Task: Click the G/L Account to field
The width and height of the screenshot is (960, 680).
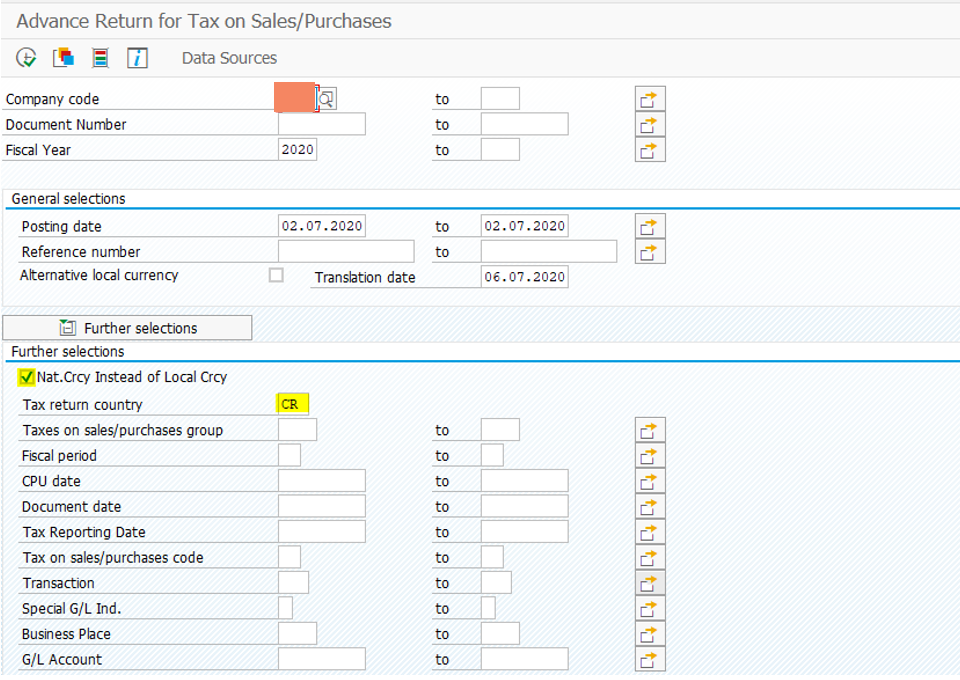Action: (x=525, y=659)
